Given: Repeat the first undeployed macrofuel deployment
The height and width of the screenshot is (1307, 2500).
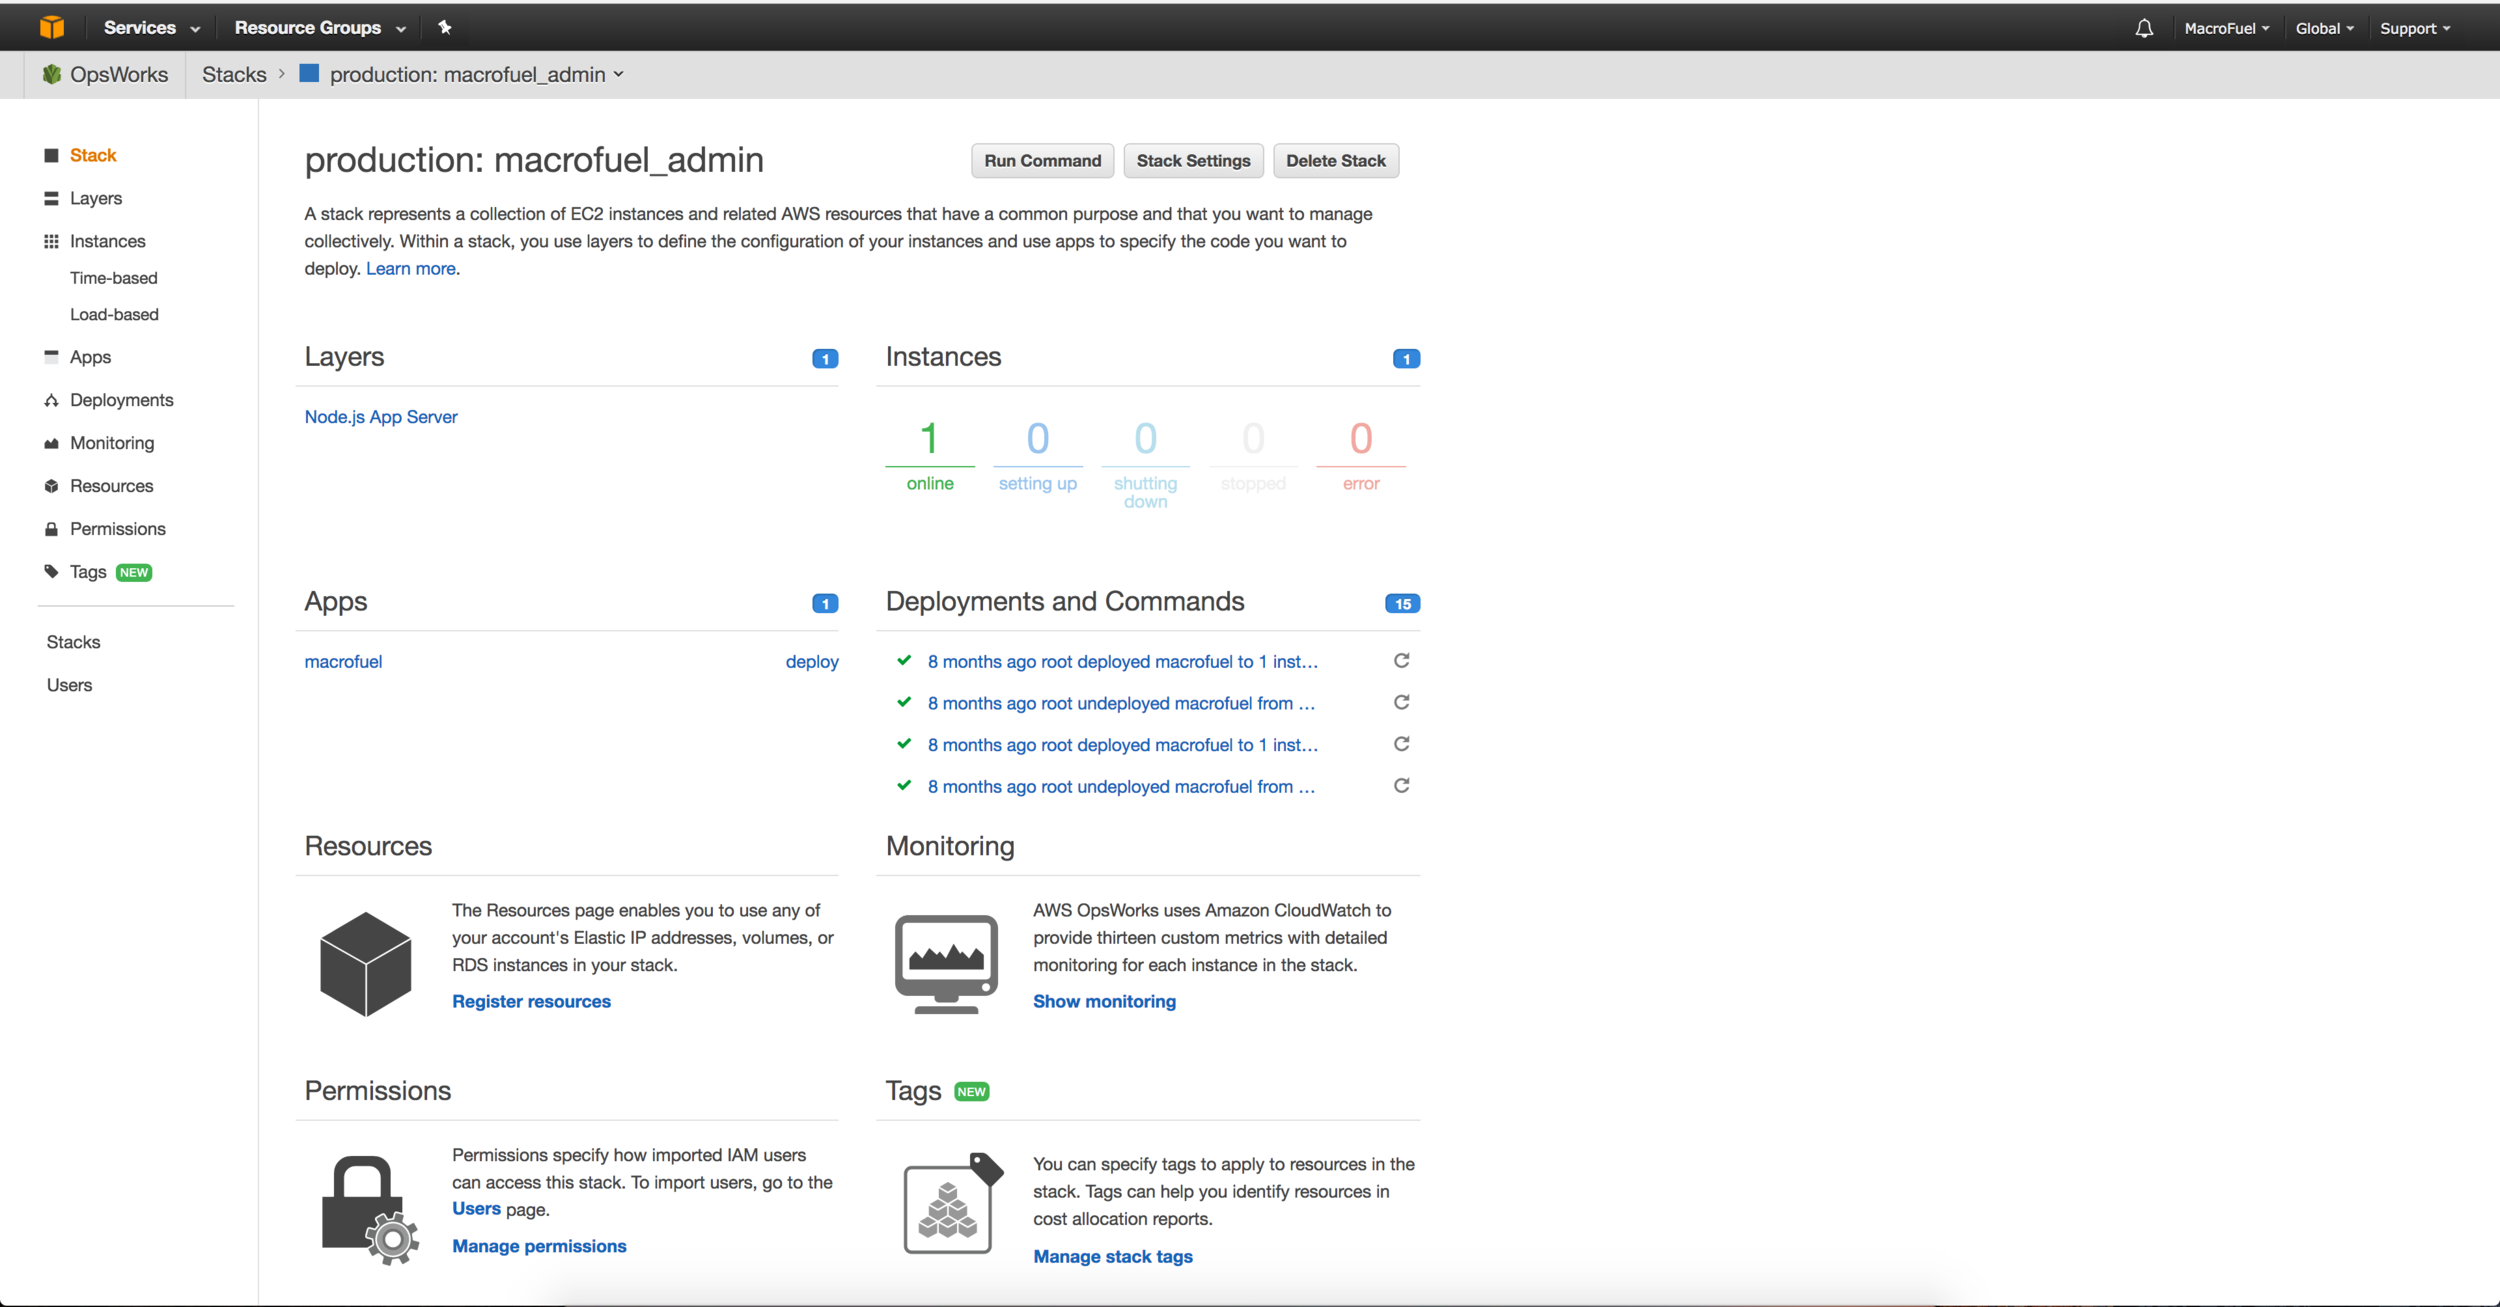Looking at the screenshot, I should pyautogui.click(x=1401, y=703).
